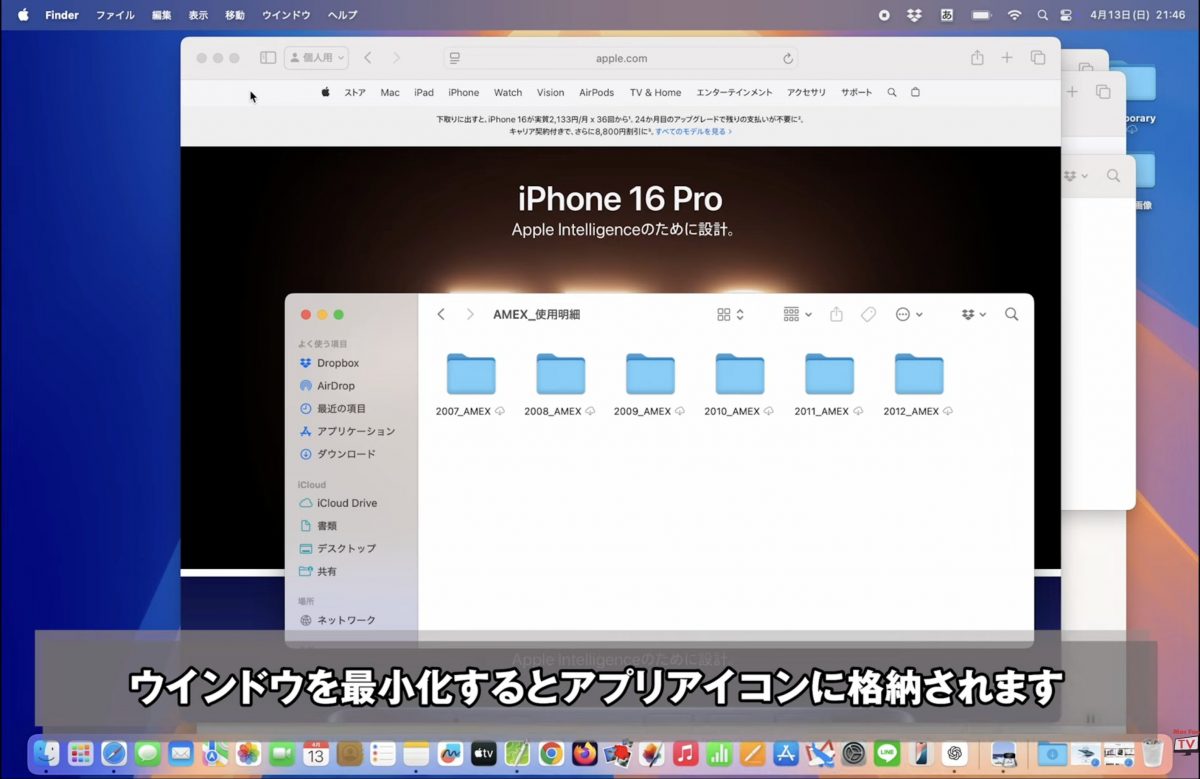1200x779 pixels.
Task: Select ネットワーク in the Finder sidebar
Action: pos(346,620)
